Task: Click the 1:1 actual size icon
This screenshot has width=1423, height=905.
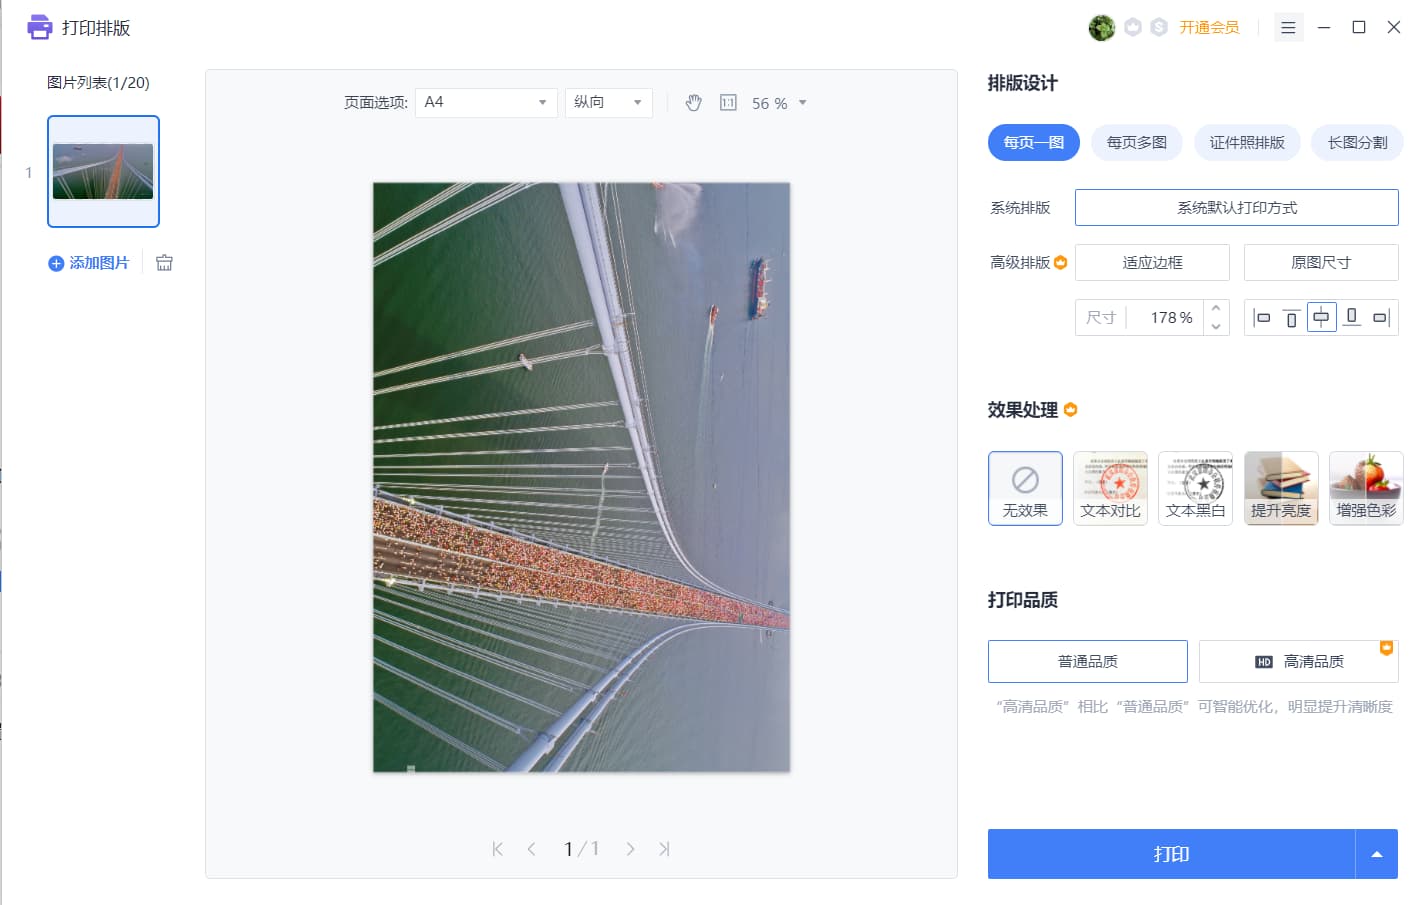Action: coord(728,103)
